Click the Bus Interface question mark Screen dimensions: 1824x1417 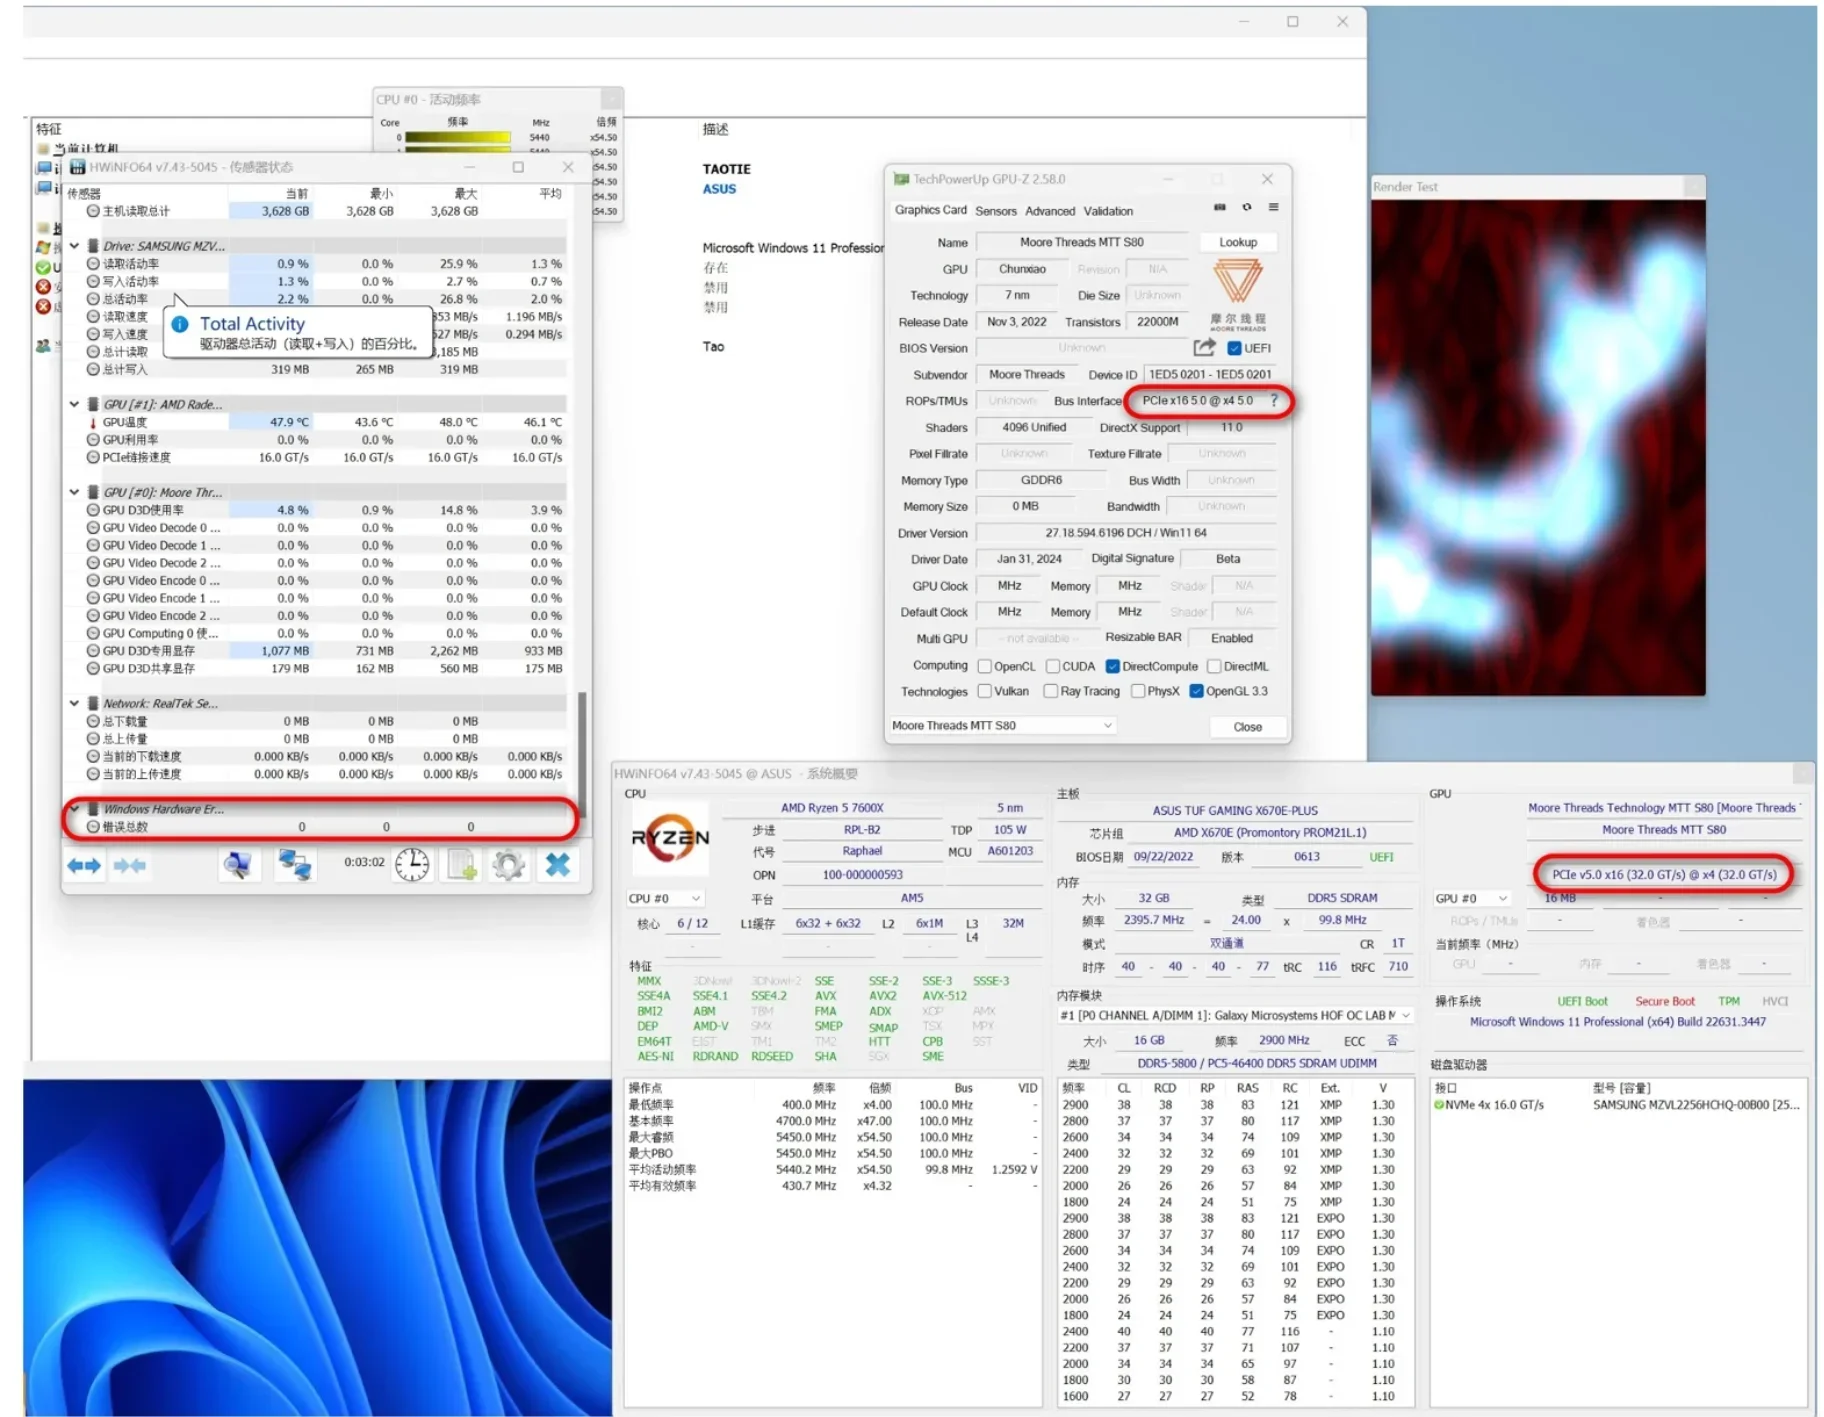(x=1273, y=401)
